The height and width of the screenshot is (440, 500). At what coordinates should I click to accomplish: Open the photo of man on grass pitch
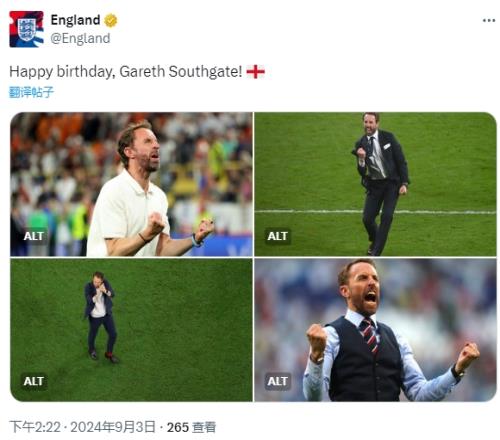pyautogui.click(x=131, y=330)
